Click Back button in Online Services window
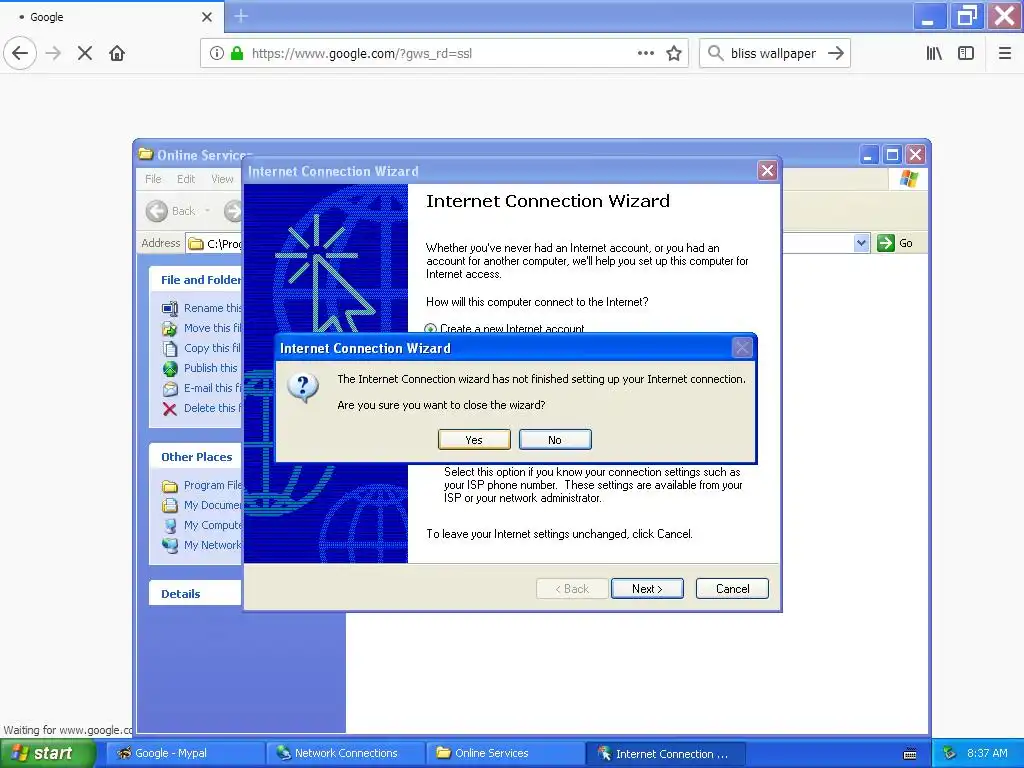 pyautogui.click(x=171, y=211)
